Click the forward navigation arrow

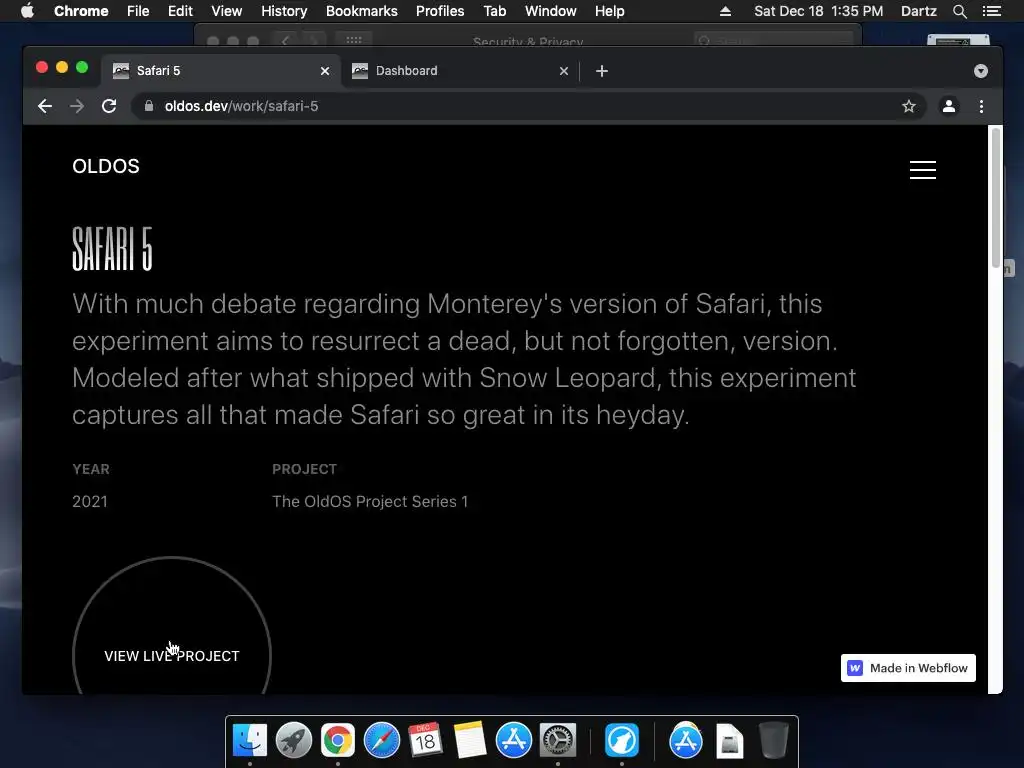pos(77,106)
